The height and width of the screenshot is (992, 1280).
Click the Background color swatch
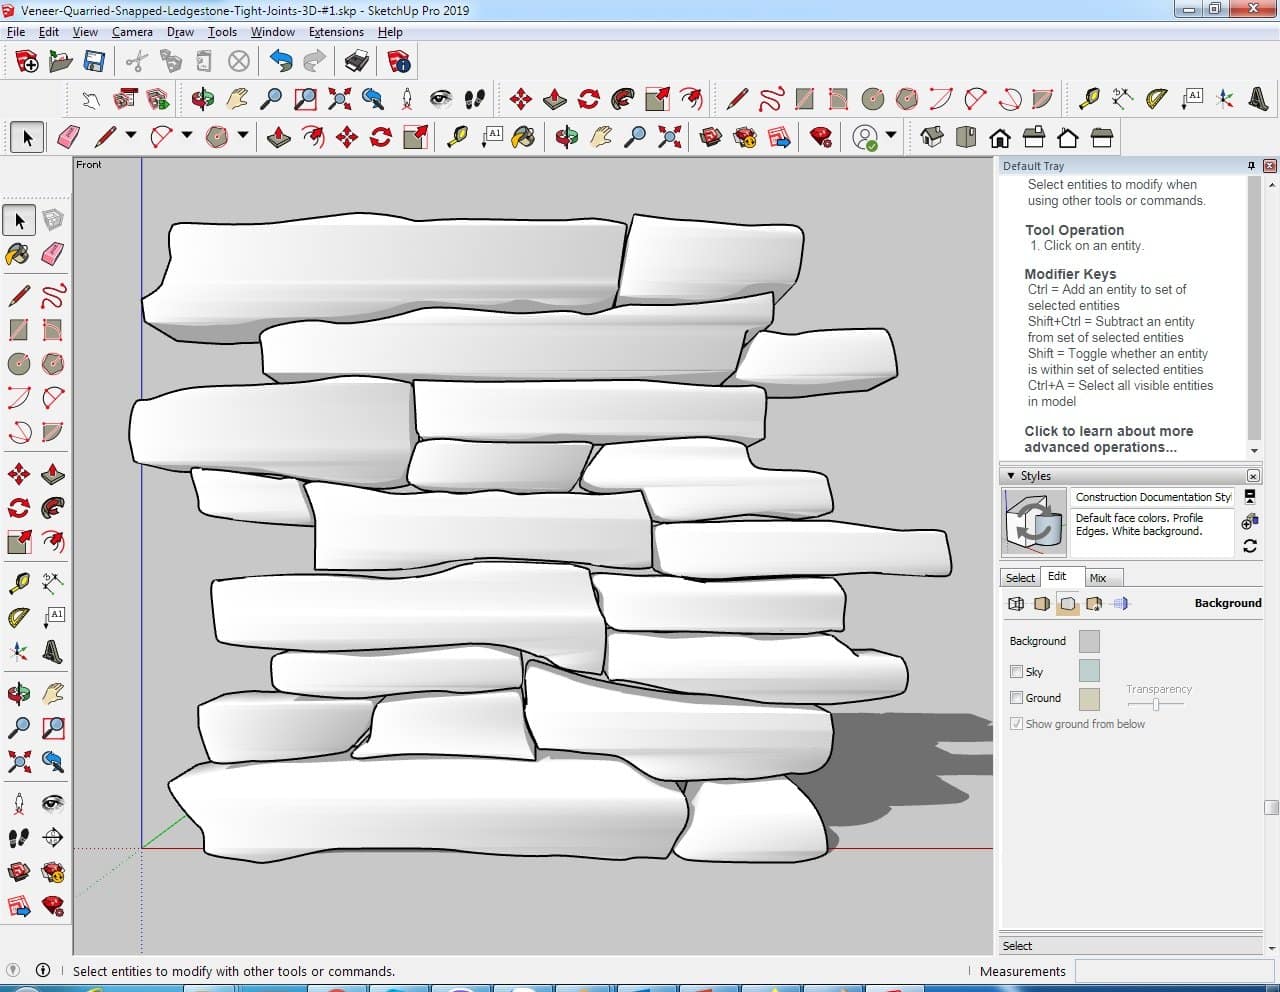coord(1089,641)
